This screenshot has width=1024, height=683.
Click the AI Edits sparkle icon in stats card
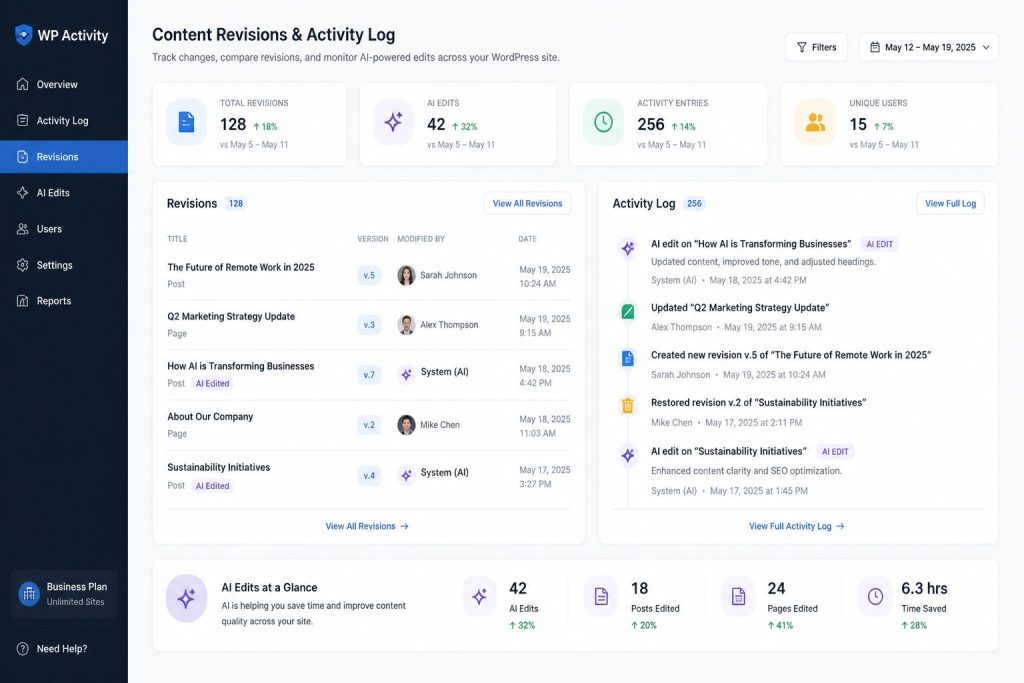tap(393, 122)
